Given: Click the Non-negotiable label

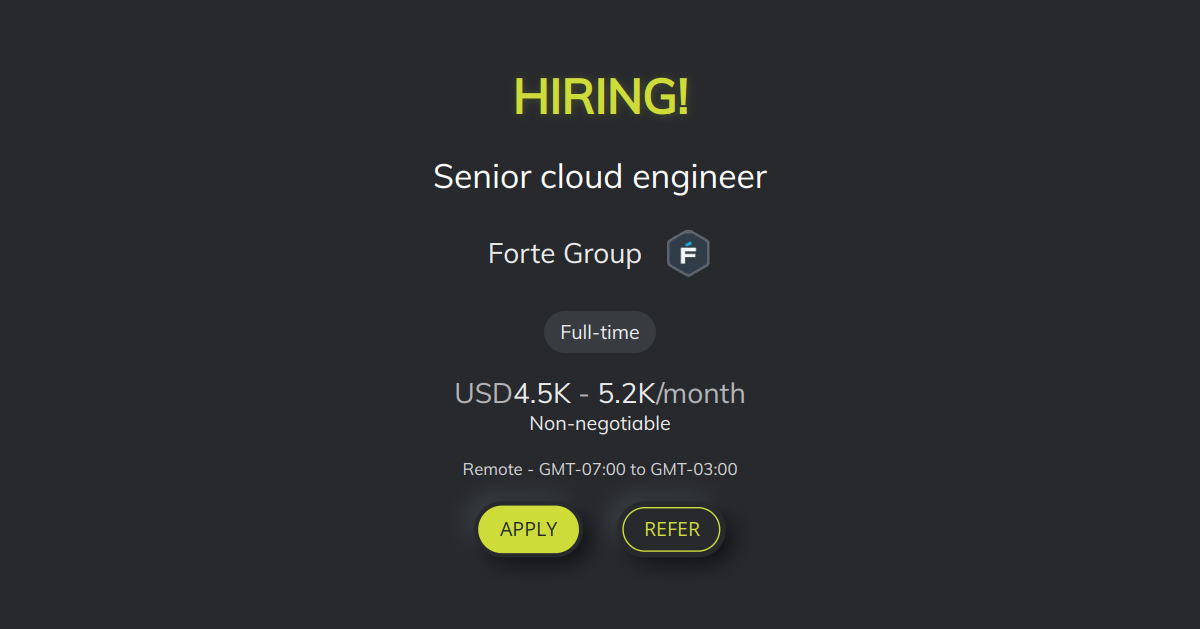Looking at the screenshot, I should pos(599,423).
